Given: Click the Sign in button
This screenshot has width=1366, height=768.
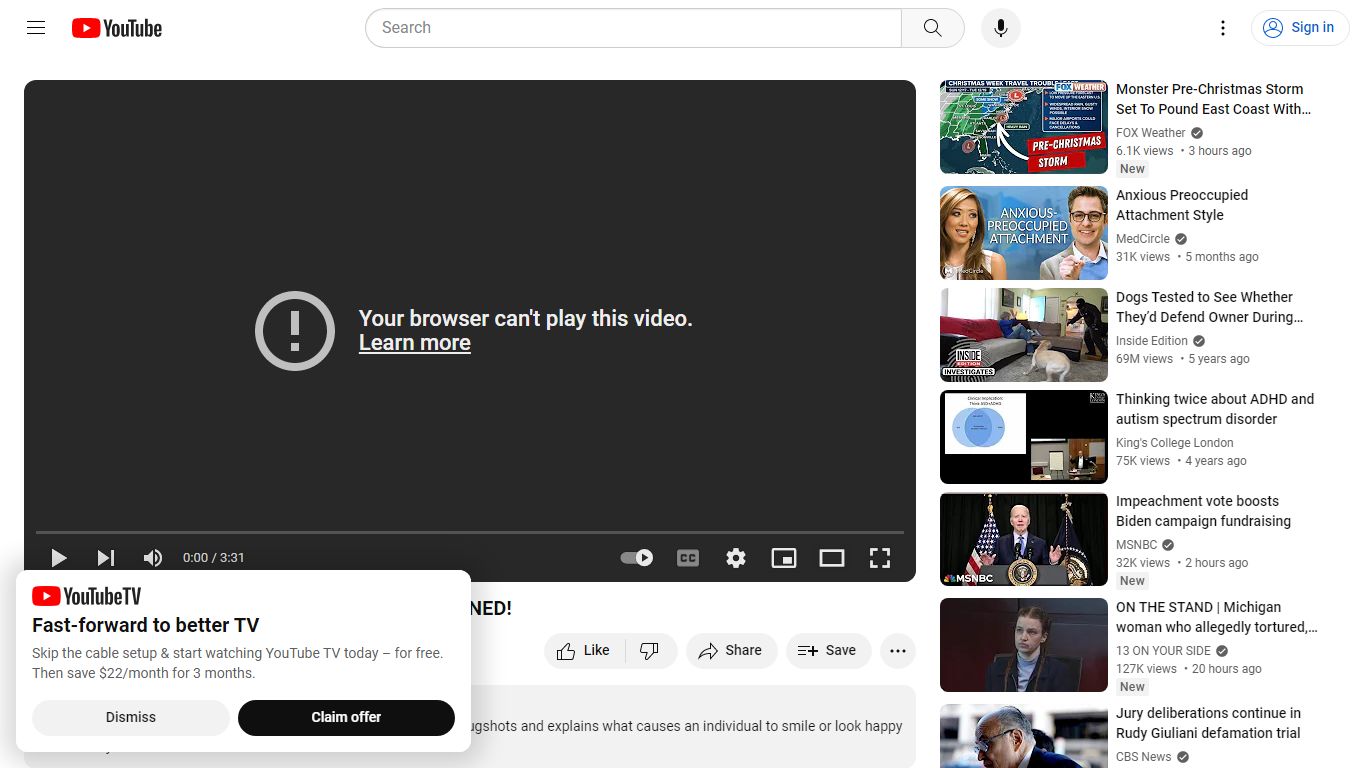Looking at the screenshot, I should 1299,28.
